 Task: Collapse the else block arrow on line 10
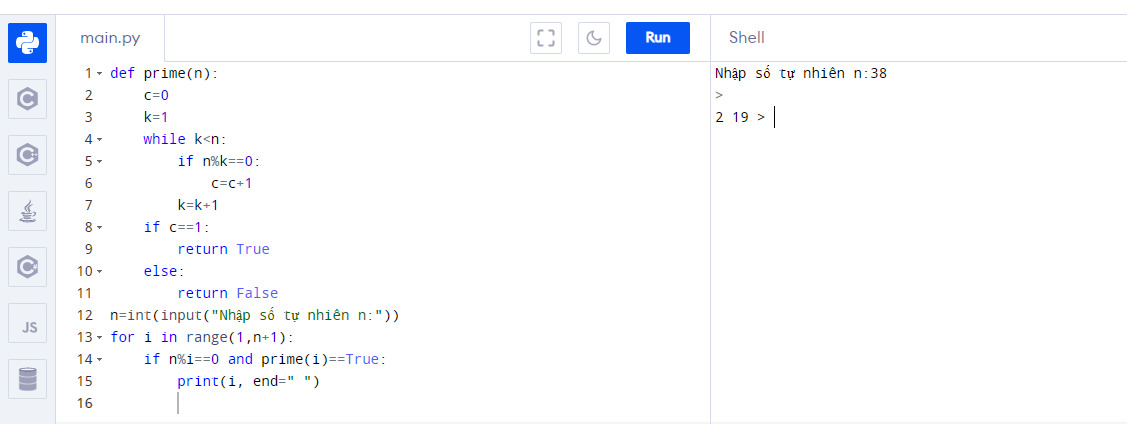coord(99,272)
